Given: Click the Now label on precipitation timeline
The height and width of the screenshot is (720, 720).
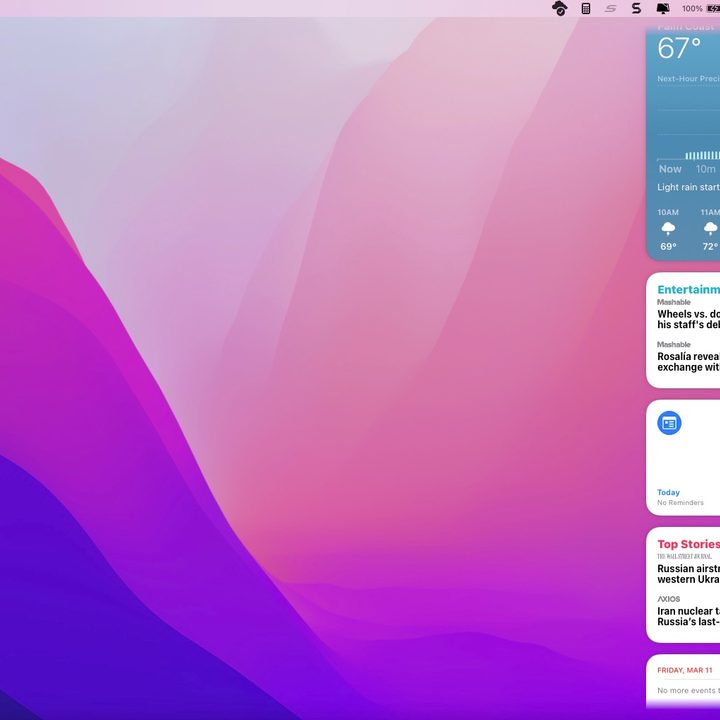Looking at the screenshot, I should (x=670, y=169).
